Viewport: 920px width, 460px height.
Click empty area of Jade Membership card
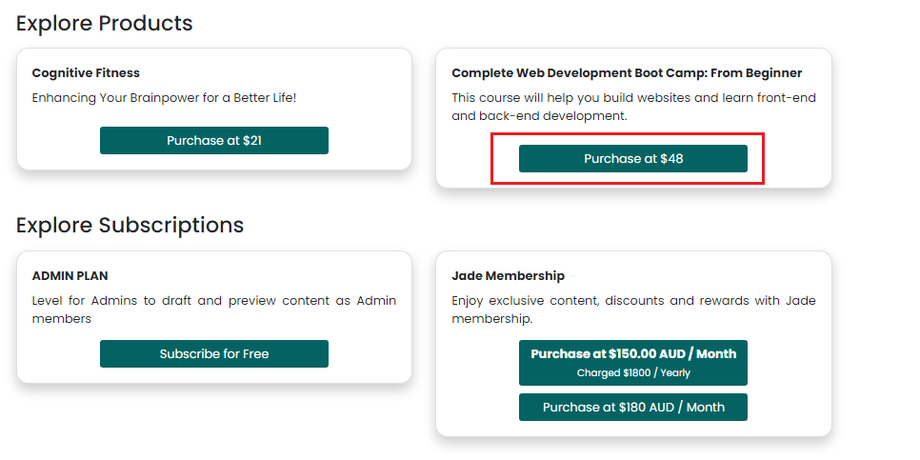pos(790,380)
